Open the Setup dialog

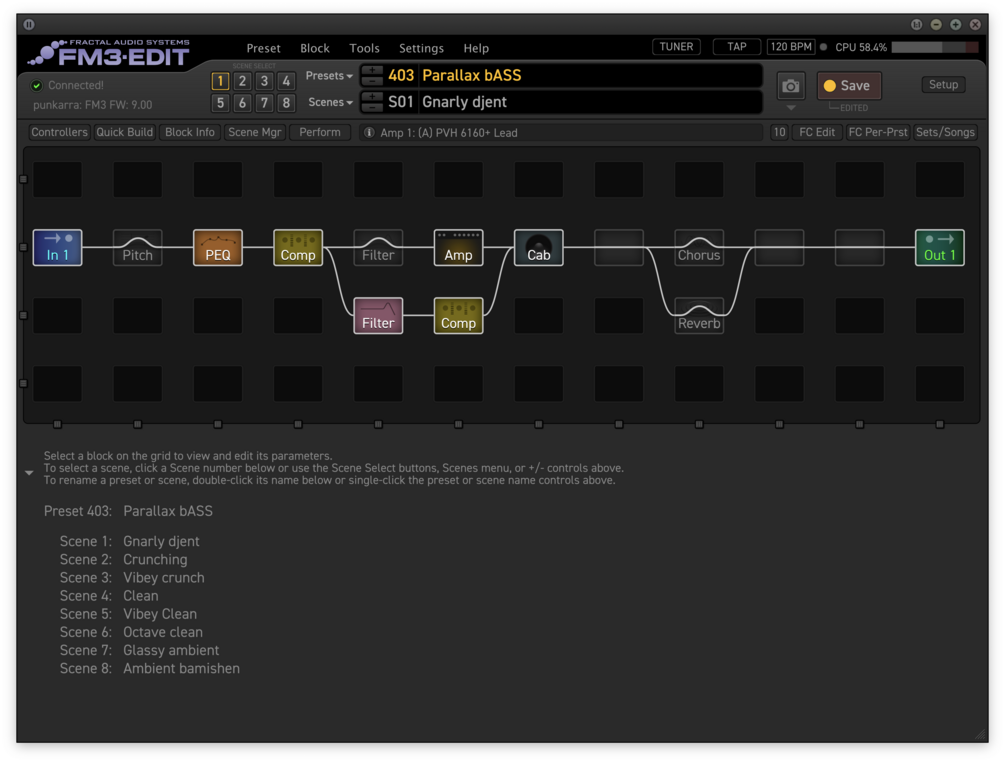coord(943,85)
